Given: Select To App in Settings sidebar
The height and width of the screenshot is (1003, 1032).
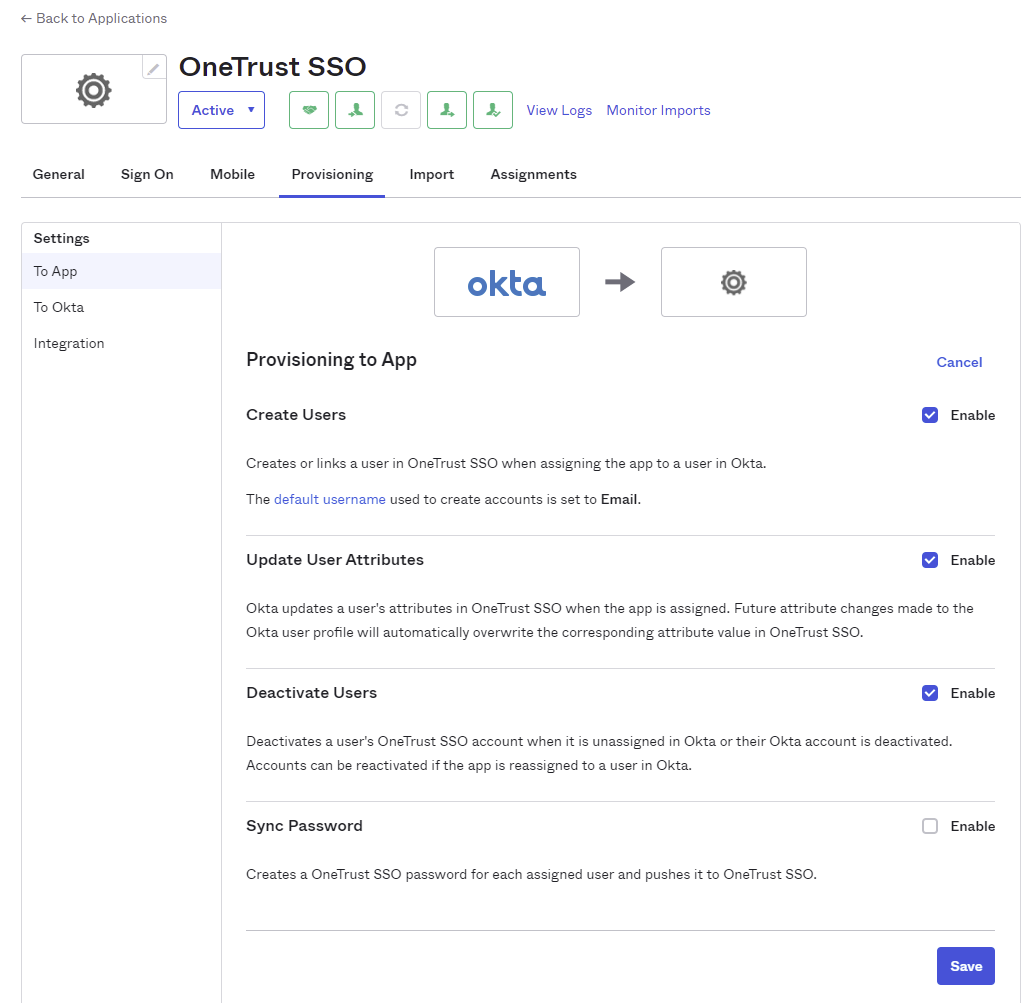Looking at the screenshot, I should pyautogui.click(x=121, y=271).
